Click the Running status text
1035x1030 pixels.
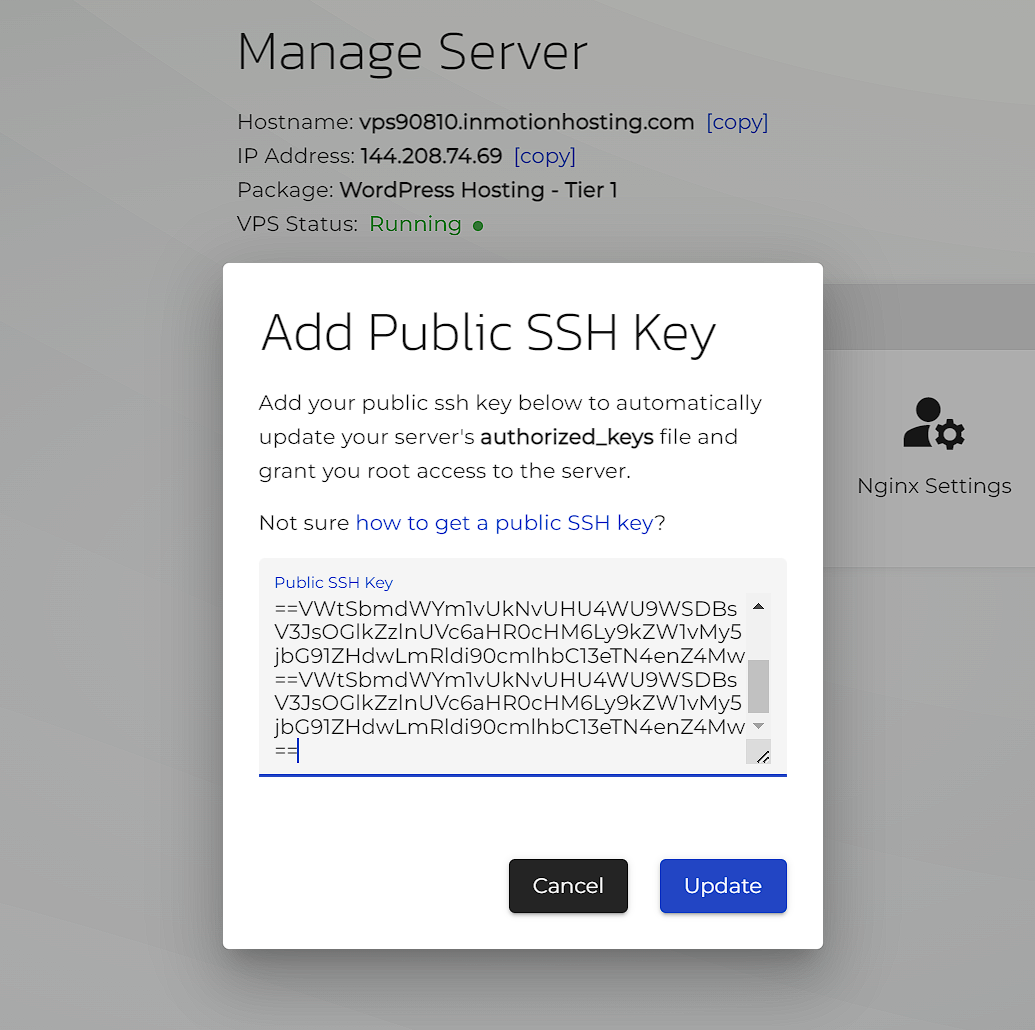pos(415,224)
